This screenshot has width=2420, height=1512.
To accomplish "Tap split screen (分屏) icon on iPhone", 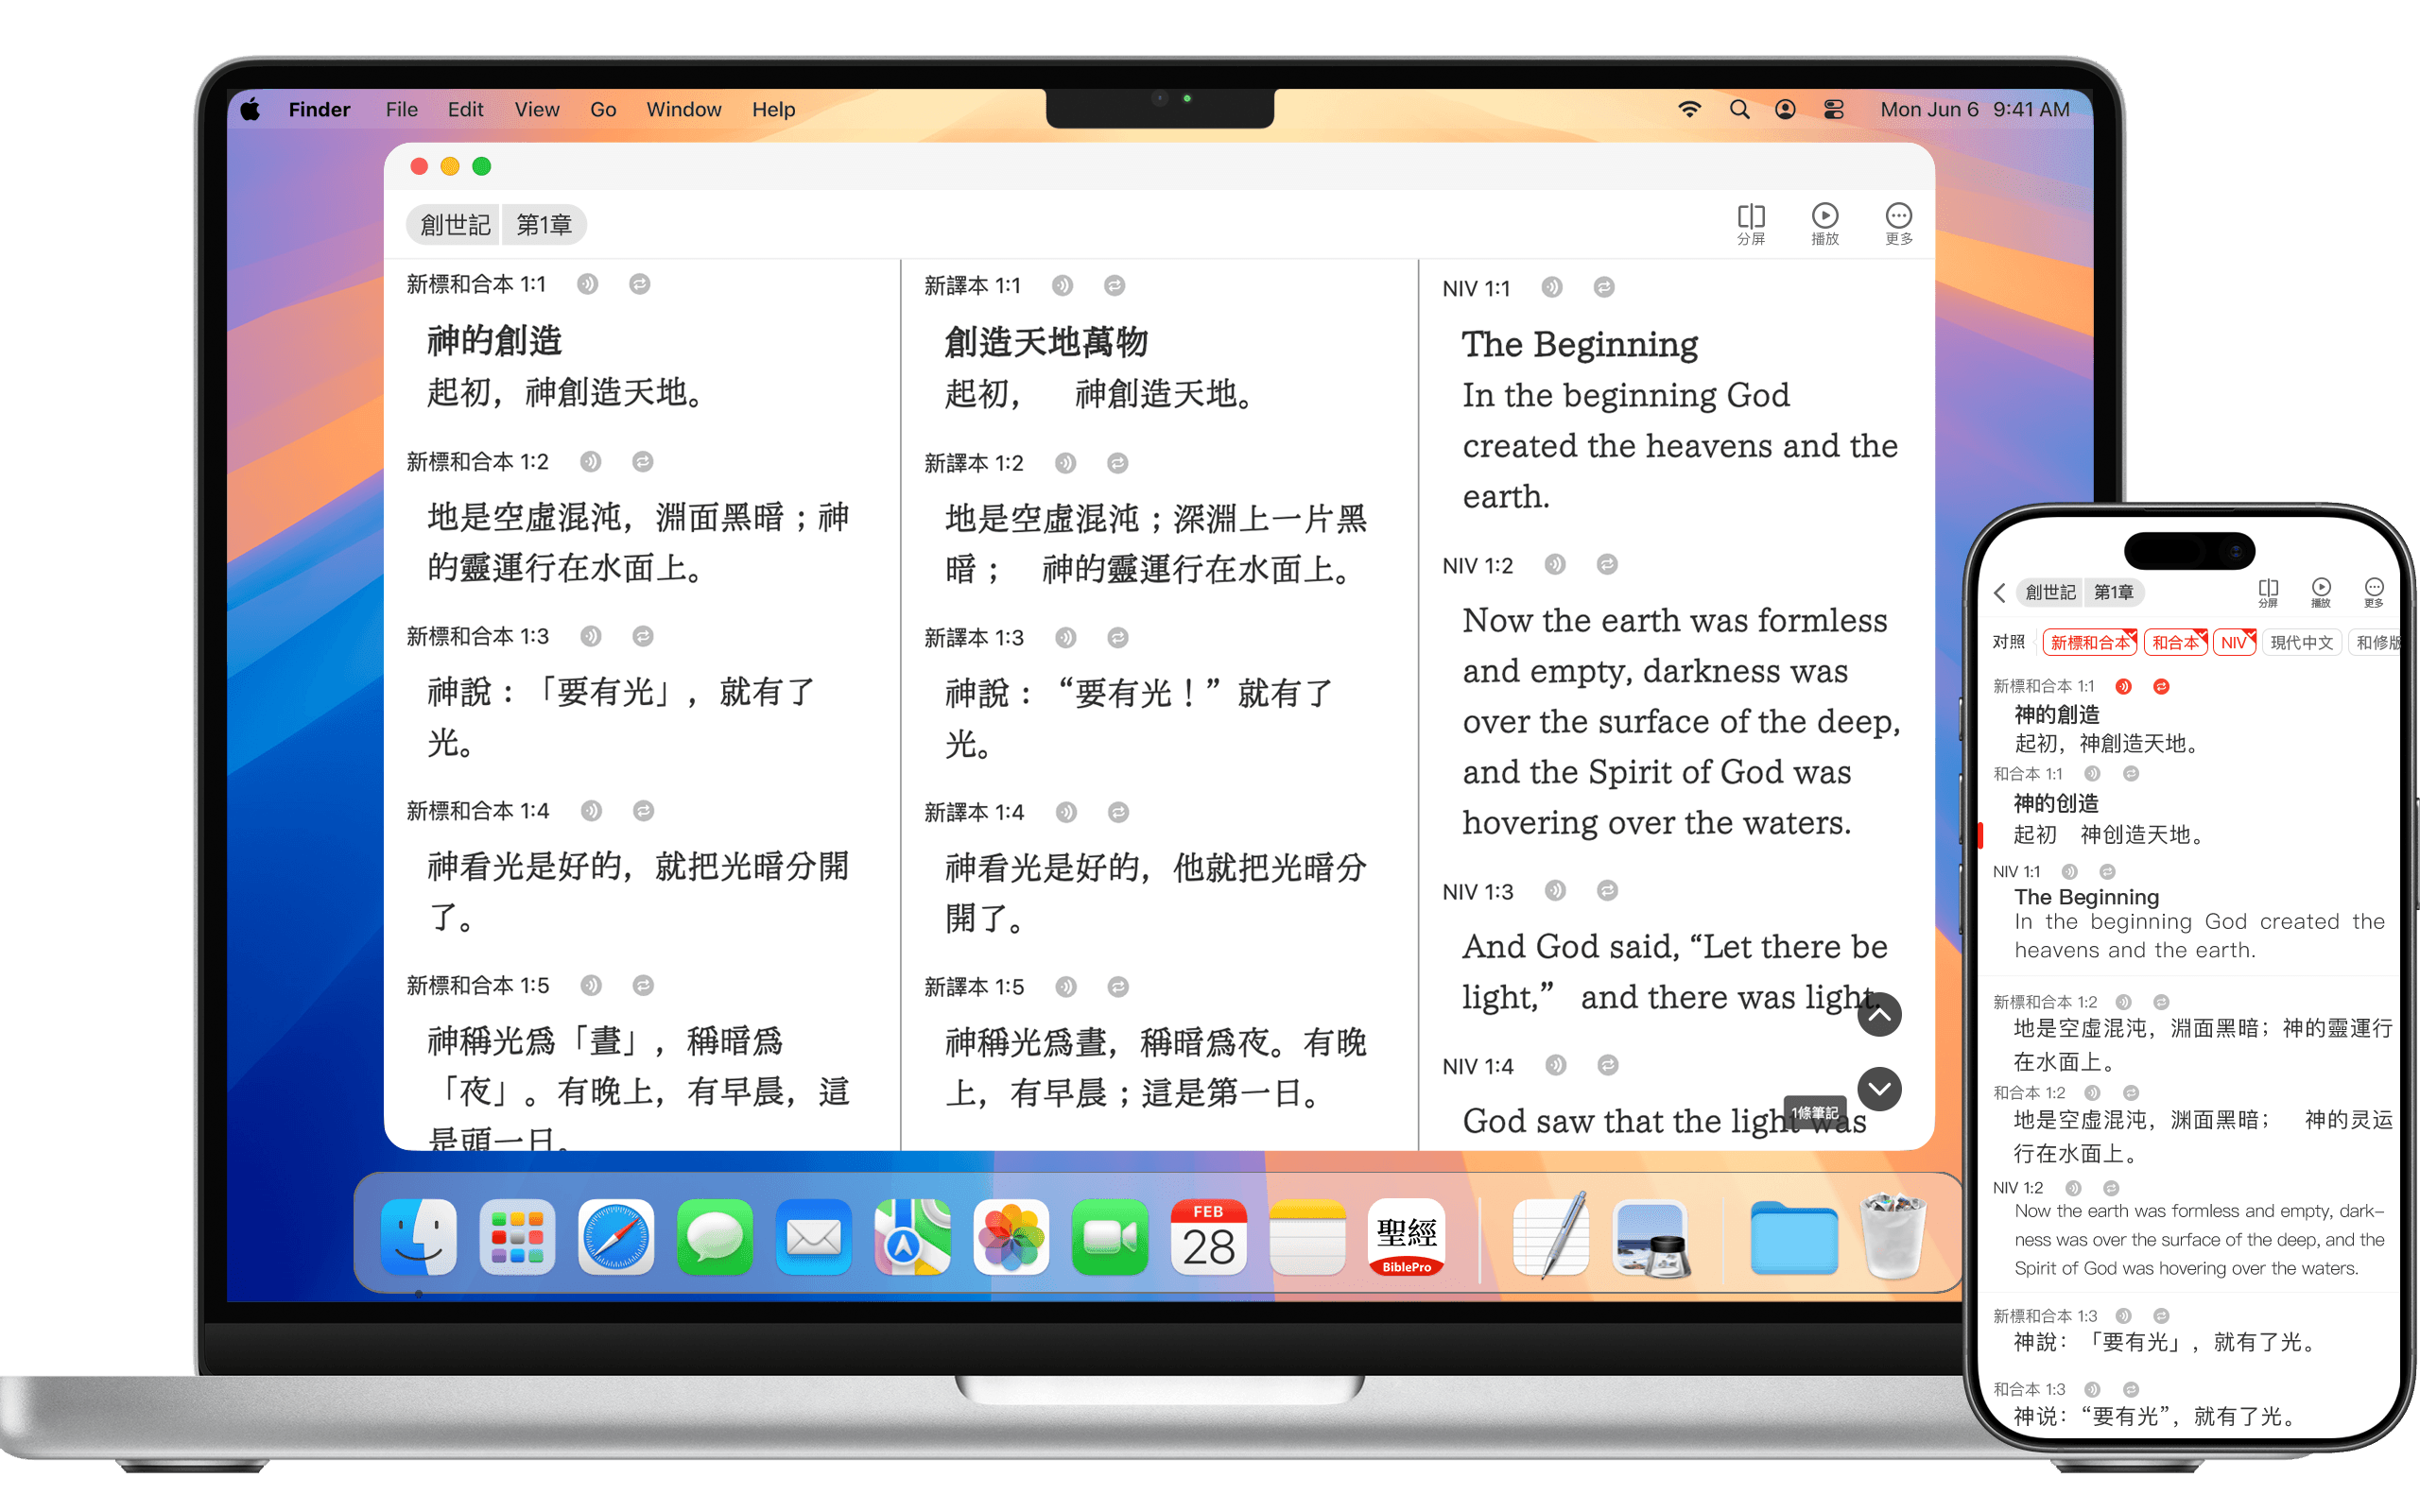I will [x=2268, y=592].
